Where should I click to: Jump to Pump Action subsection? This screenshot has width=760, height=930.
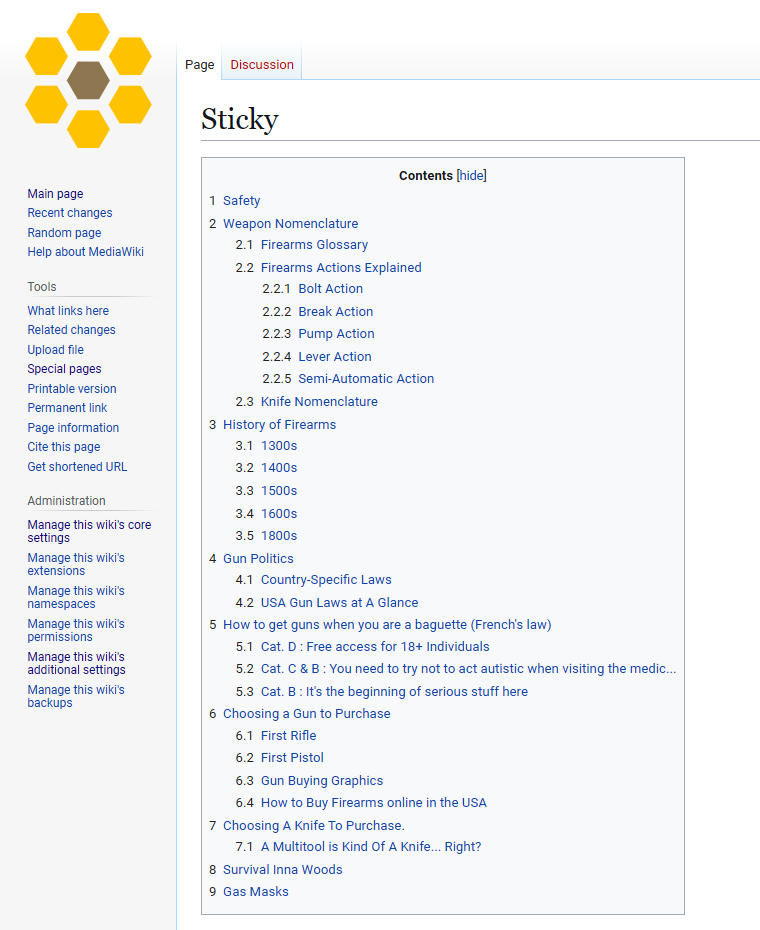(x=336, y=334)
